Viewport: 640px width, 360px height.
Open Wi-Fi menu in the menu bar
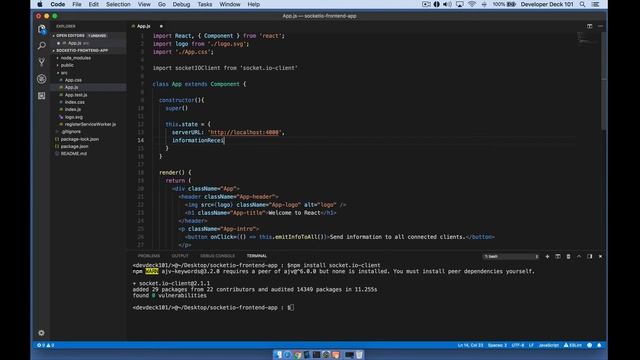[472, 4]
